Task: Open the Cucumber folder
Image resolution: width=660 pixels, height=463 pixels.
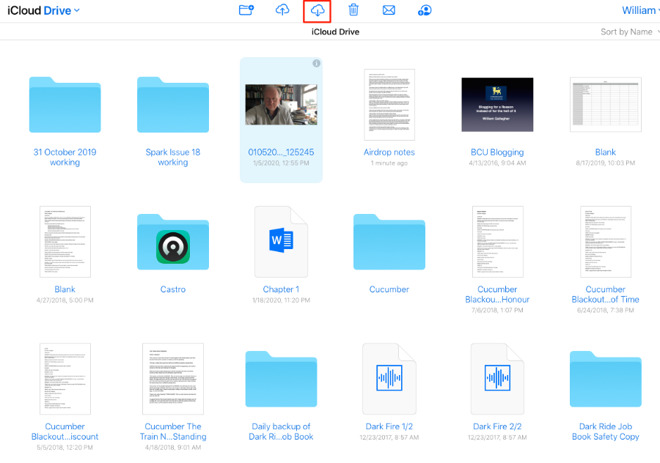Action: [x=389, y=242]
